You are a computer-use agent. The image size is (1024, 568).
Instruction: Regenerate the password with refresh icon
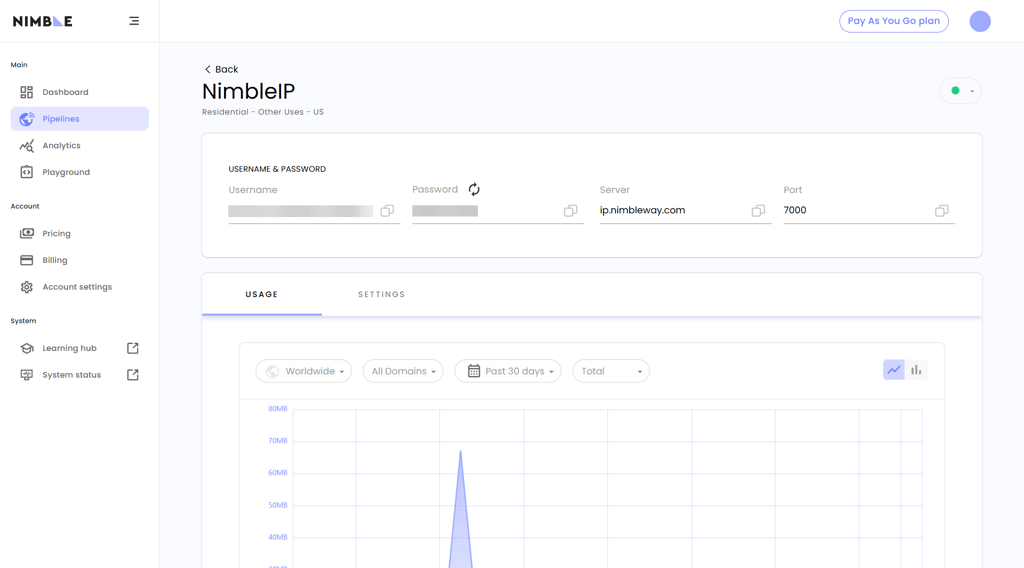[474, 189]
